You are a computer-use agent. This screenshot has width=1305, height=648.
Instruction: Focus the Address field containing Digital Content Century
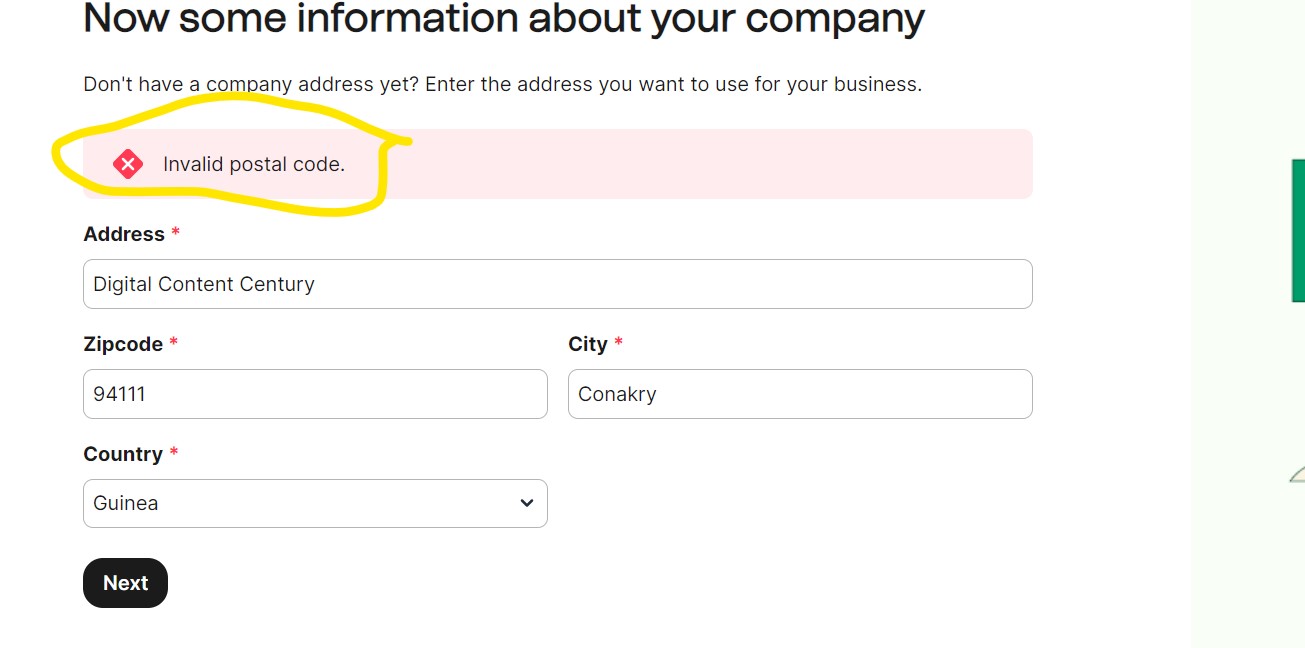[x=557, y=284]
